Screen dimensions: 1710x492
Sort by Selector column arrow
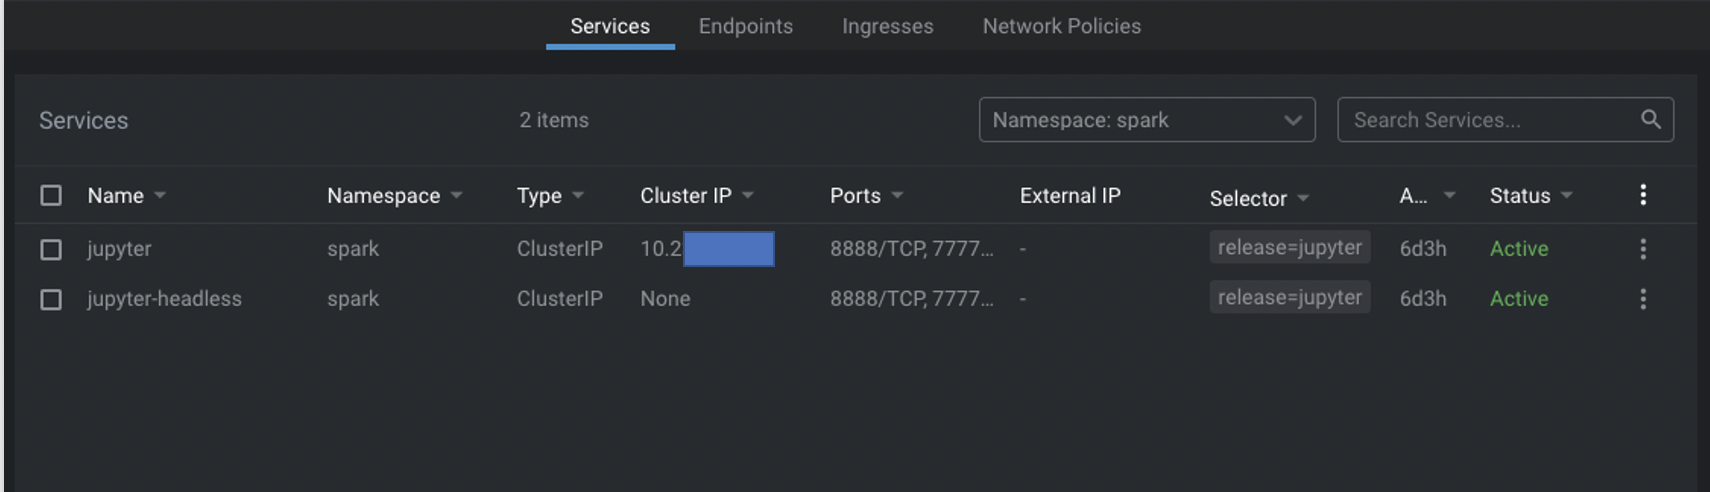pyautogui.click(x=1303, y=199)
